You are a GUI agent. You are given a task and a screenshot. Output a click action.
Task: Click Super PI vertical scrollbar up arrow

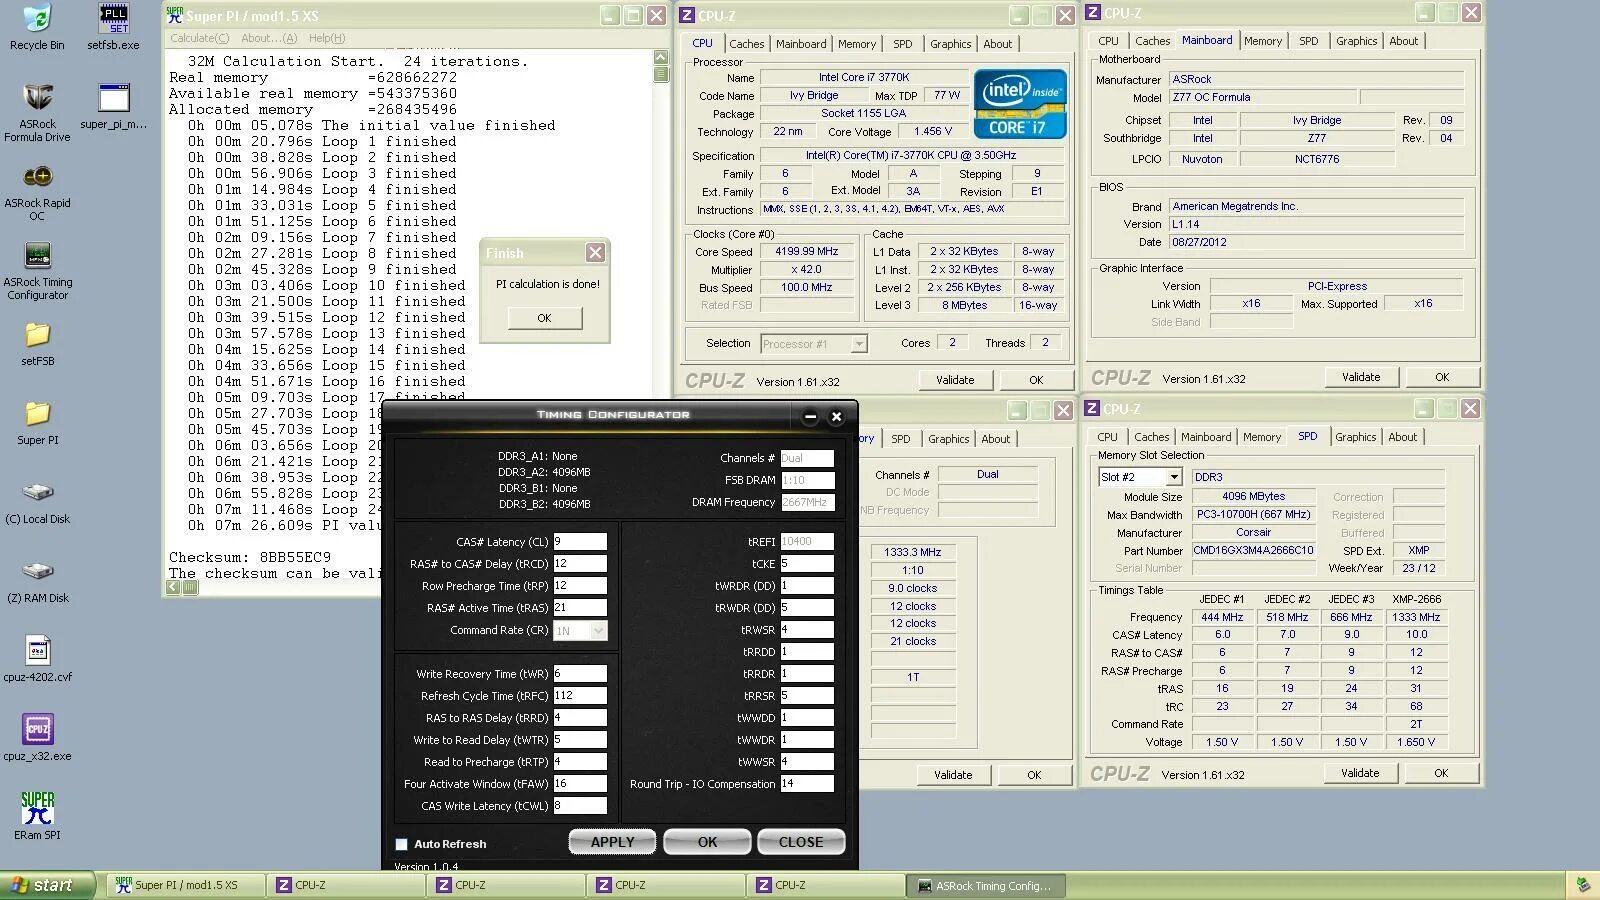(661, 58)
